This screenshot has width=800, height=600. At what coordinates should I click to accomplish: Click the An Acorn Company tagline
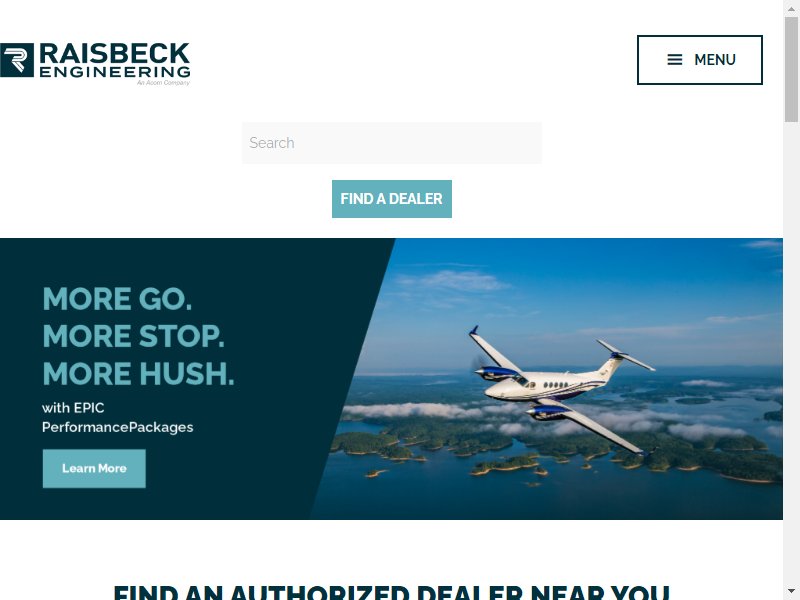(163, 83)
